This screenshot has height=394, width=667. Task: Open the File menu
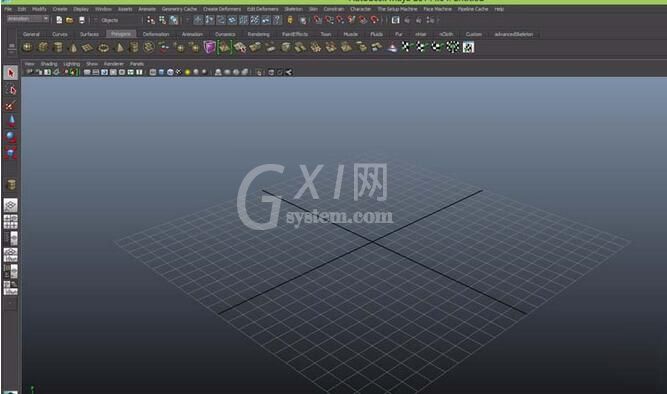(x=8, y=9)
